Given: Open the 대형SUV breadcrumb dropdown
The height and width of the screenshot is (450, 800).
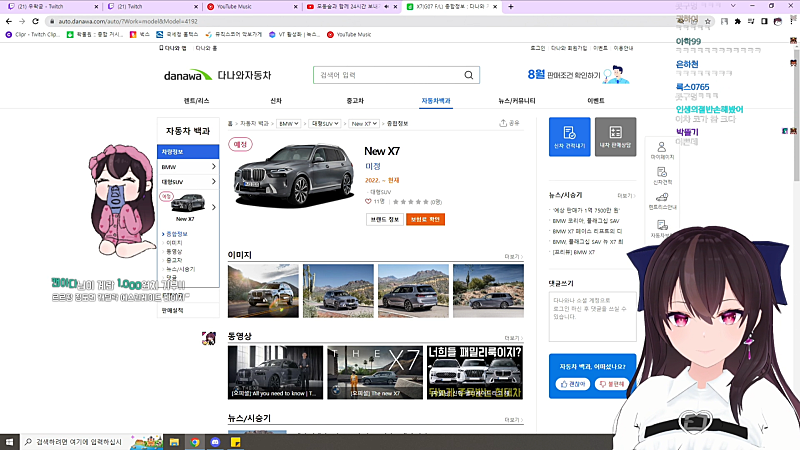Looking at the screenshot, I should 324,123.
